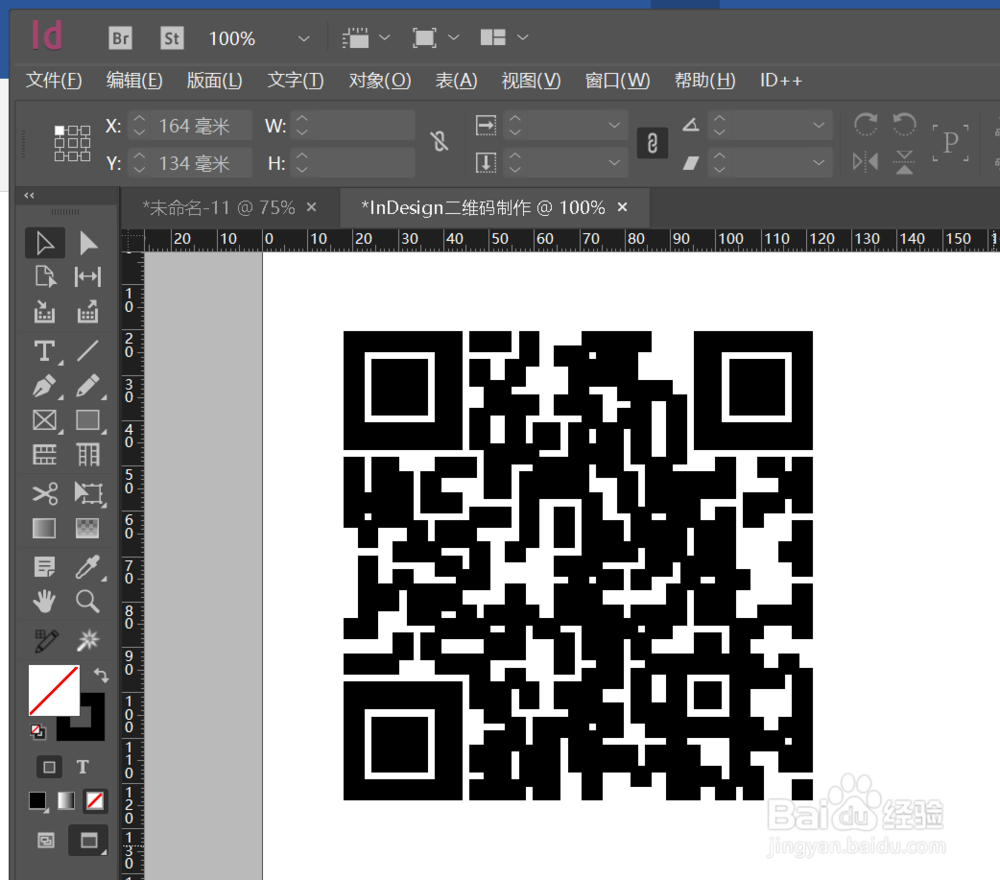Open Adobe Stock with St icon
This screenshot has width=1000, height=880.
pos(172,38)
